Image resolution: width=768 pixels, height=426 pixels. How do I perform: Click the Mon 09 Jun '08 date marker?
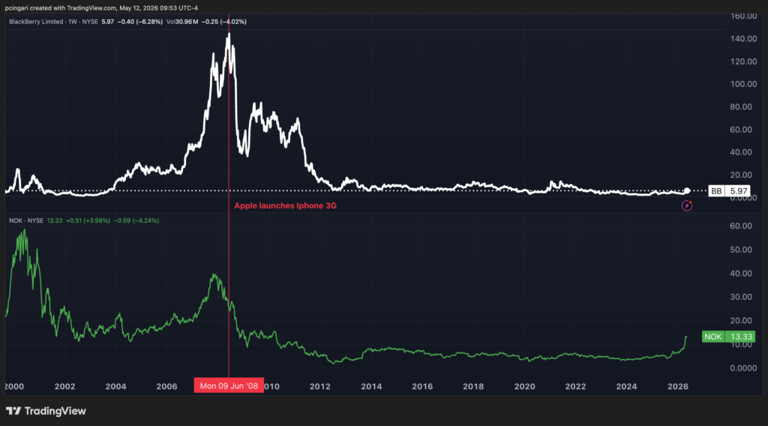pos(229,386)
